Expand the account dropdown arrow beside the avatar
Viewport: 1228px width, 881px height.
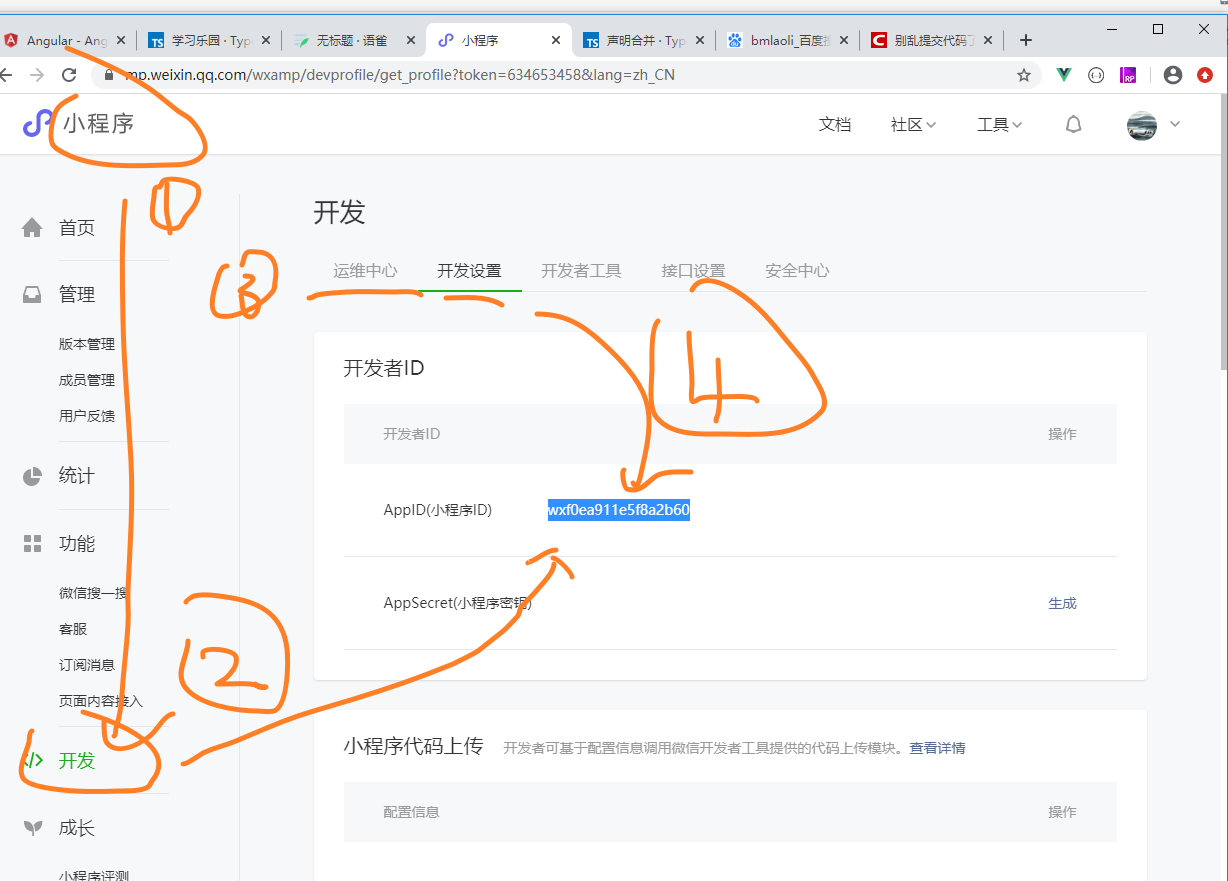[1175, 124]
